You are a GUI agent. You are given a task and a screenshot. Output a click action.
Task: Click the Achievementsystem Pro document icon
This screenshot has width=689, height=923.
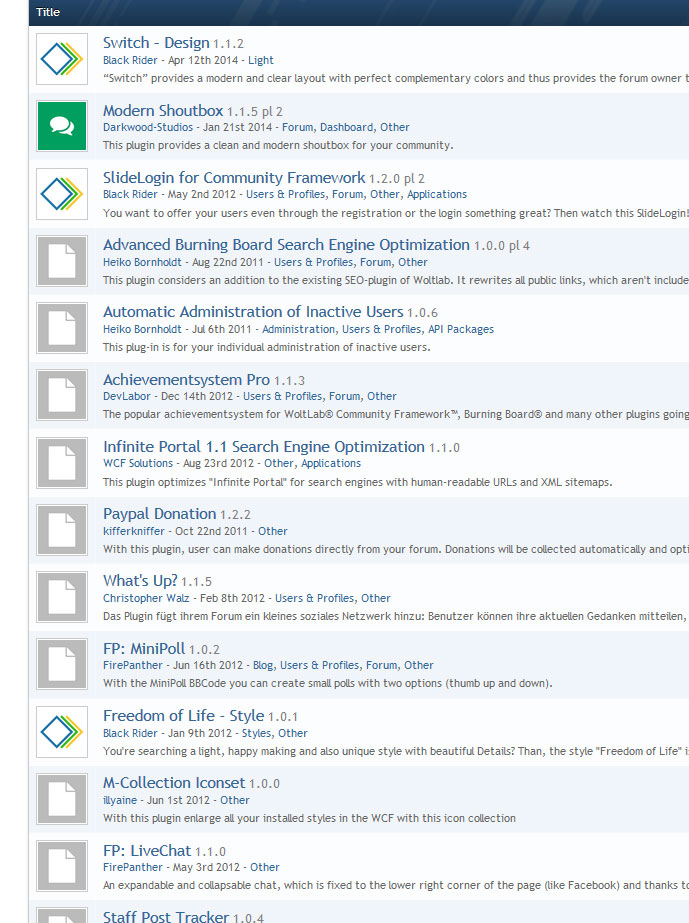point(62,395)
